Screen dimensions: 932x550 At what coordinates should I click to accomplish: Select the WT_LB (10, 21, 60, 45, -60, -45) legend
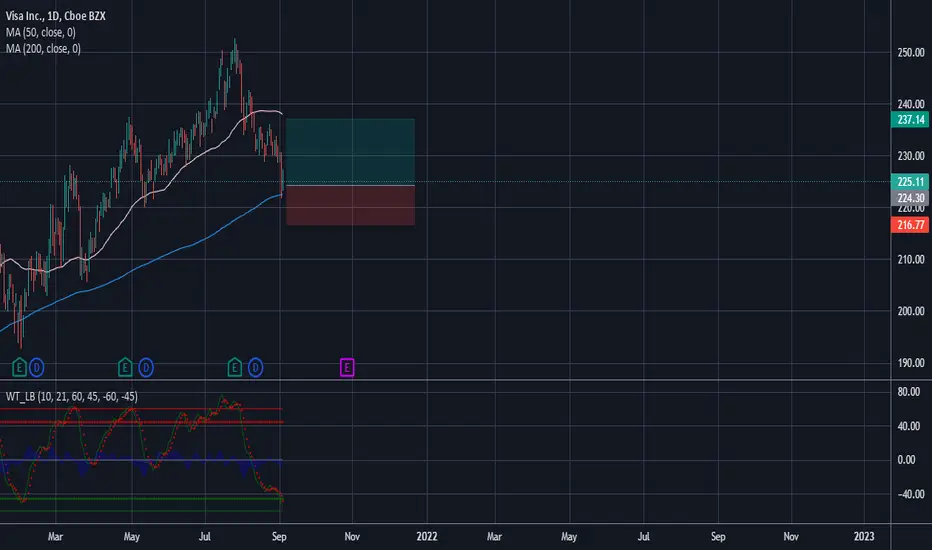71,397
